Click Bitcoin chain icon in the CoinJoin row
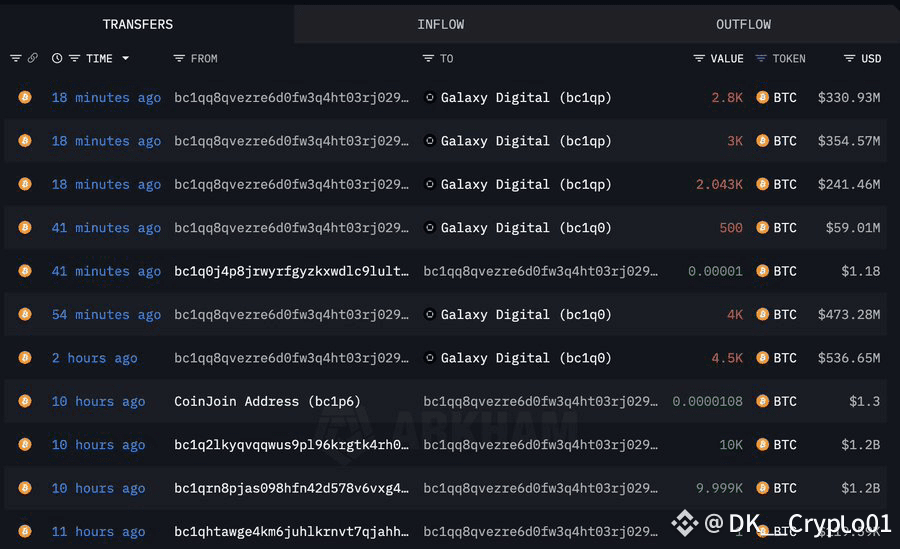This screenshot has height=549, width=900. pyautogui.click(x=25, y=401)
